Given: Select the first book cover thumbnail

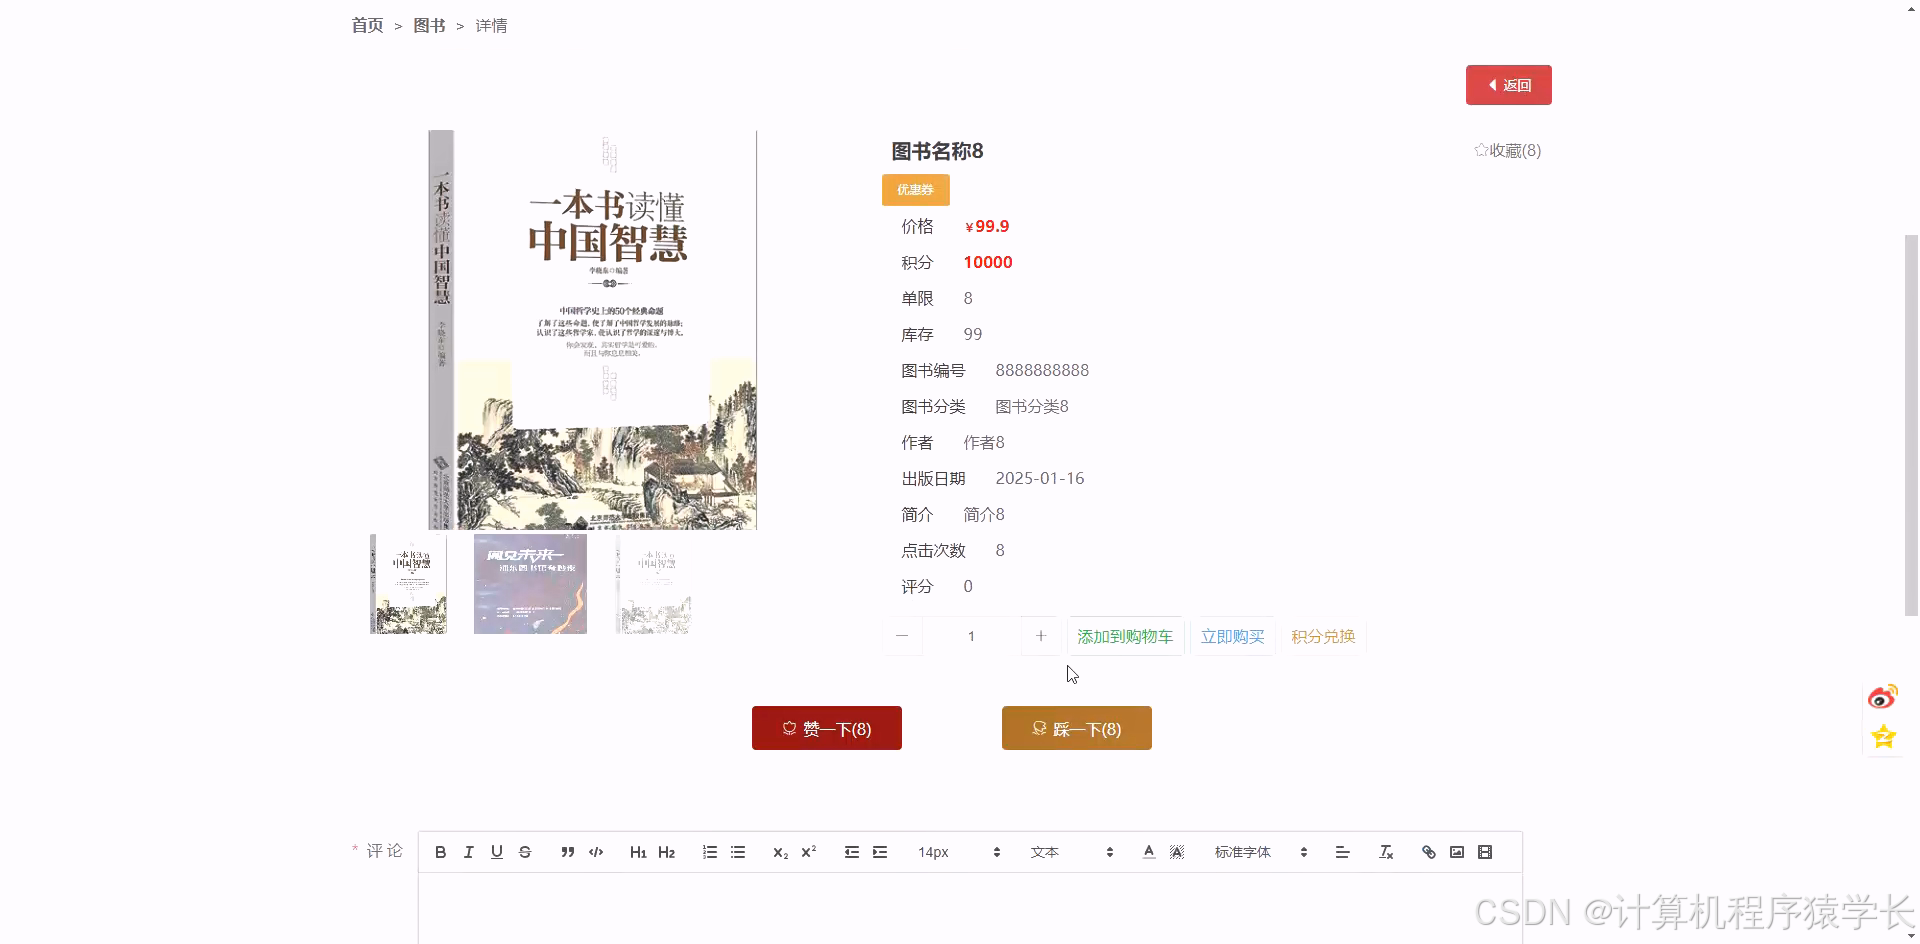Looking at the screenshot, I should coord(408,584).
